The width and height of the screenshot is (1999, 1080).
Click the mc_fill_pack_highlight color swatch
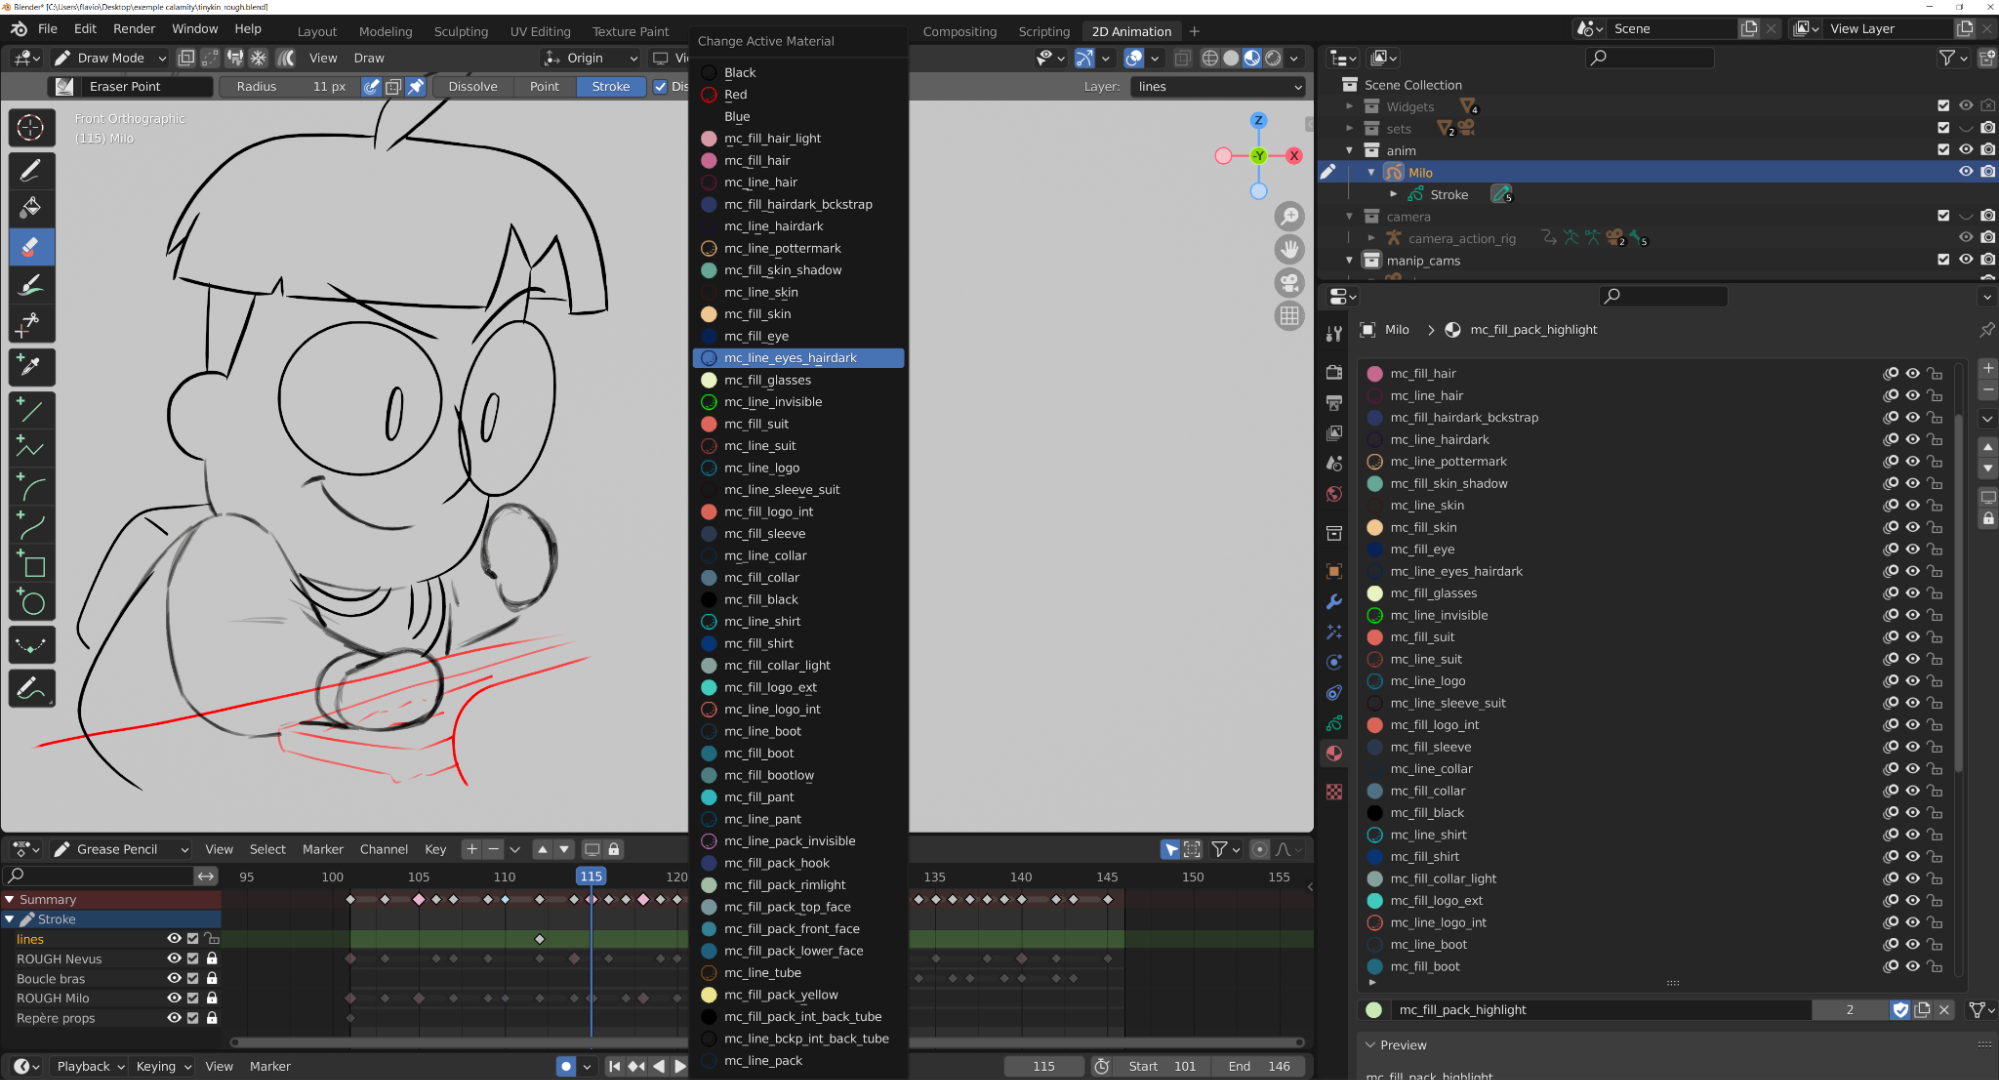(1373, 1010)
